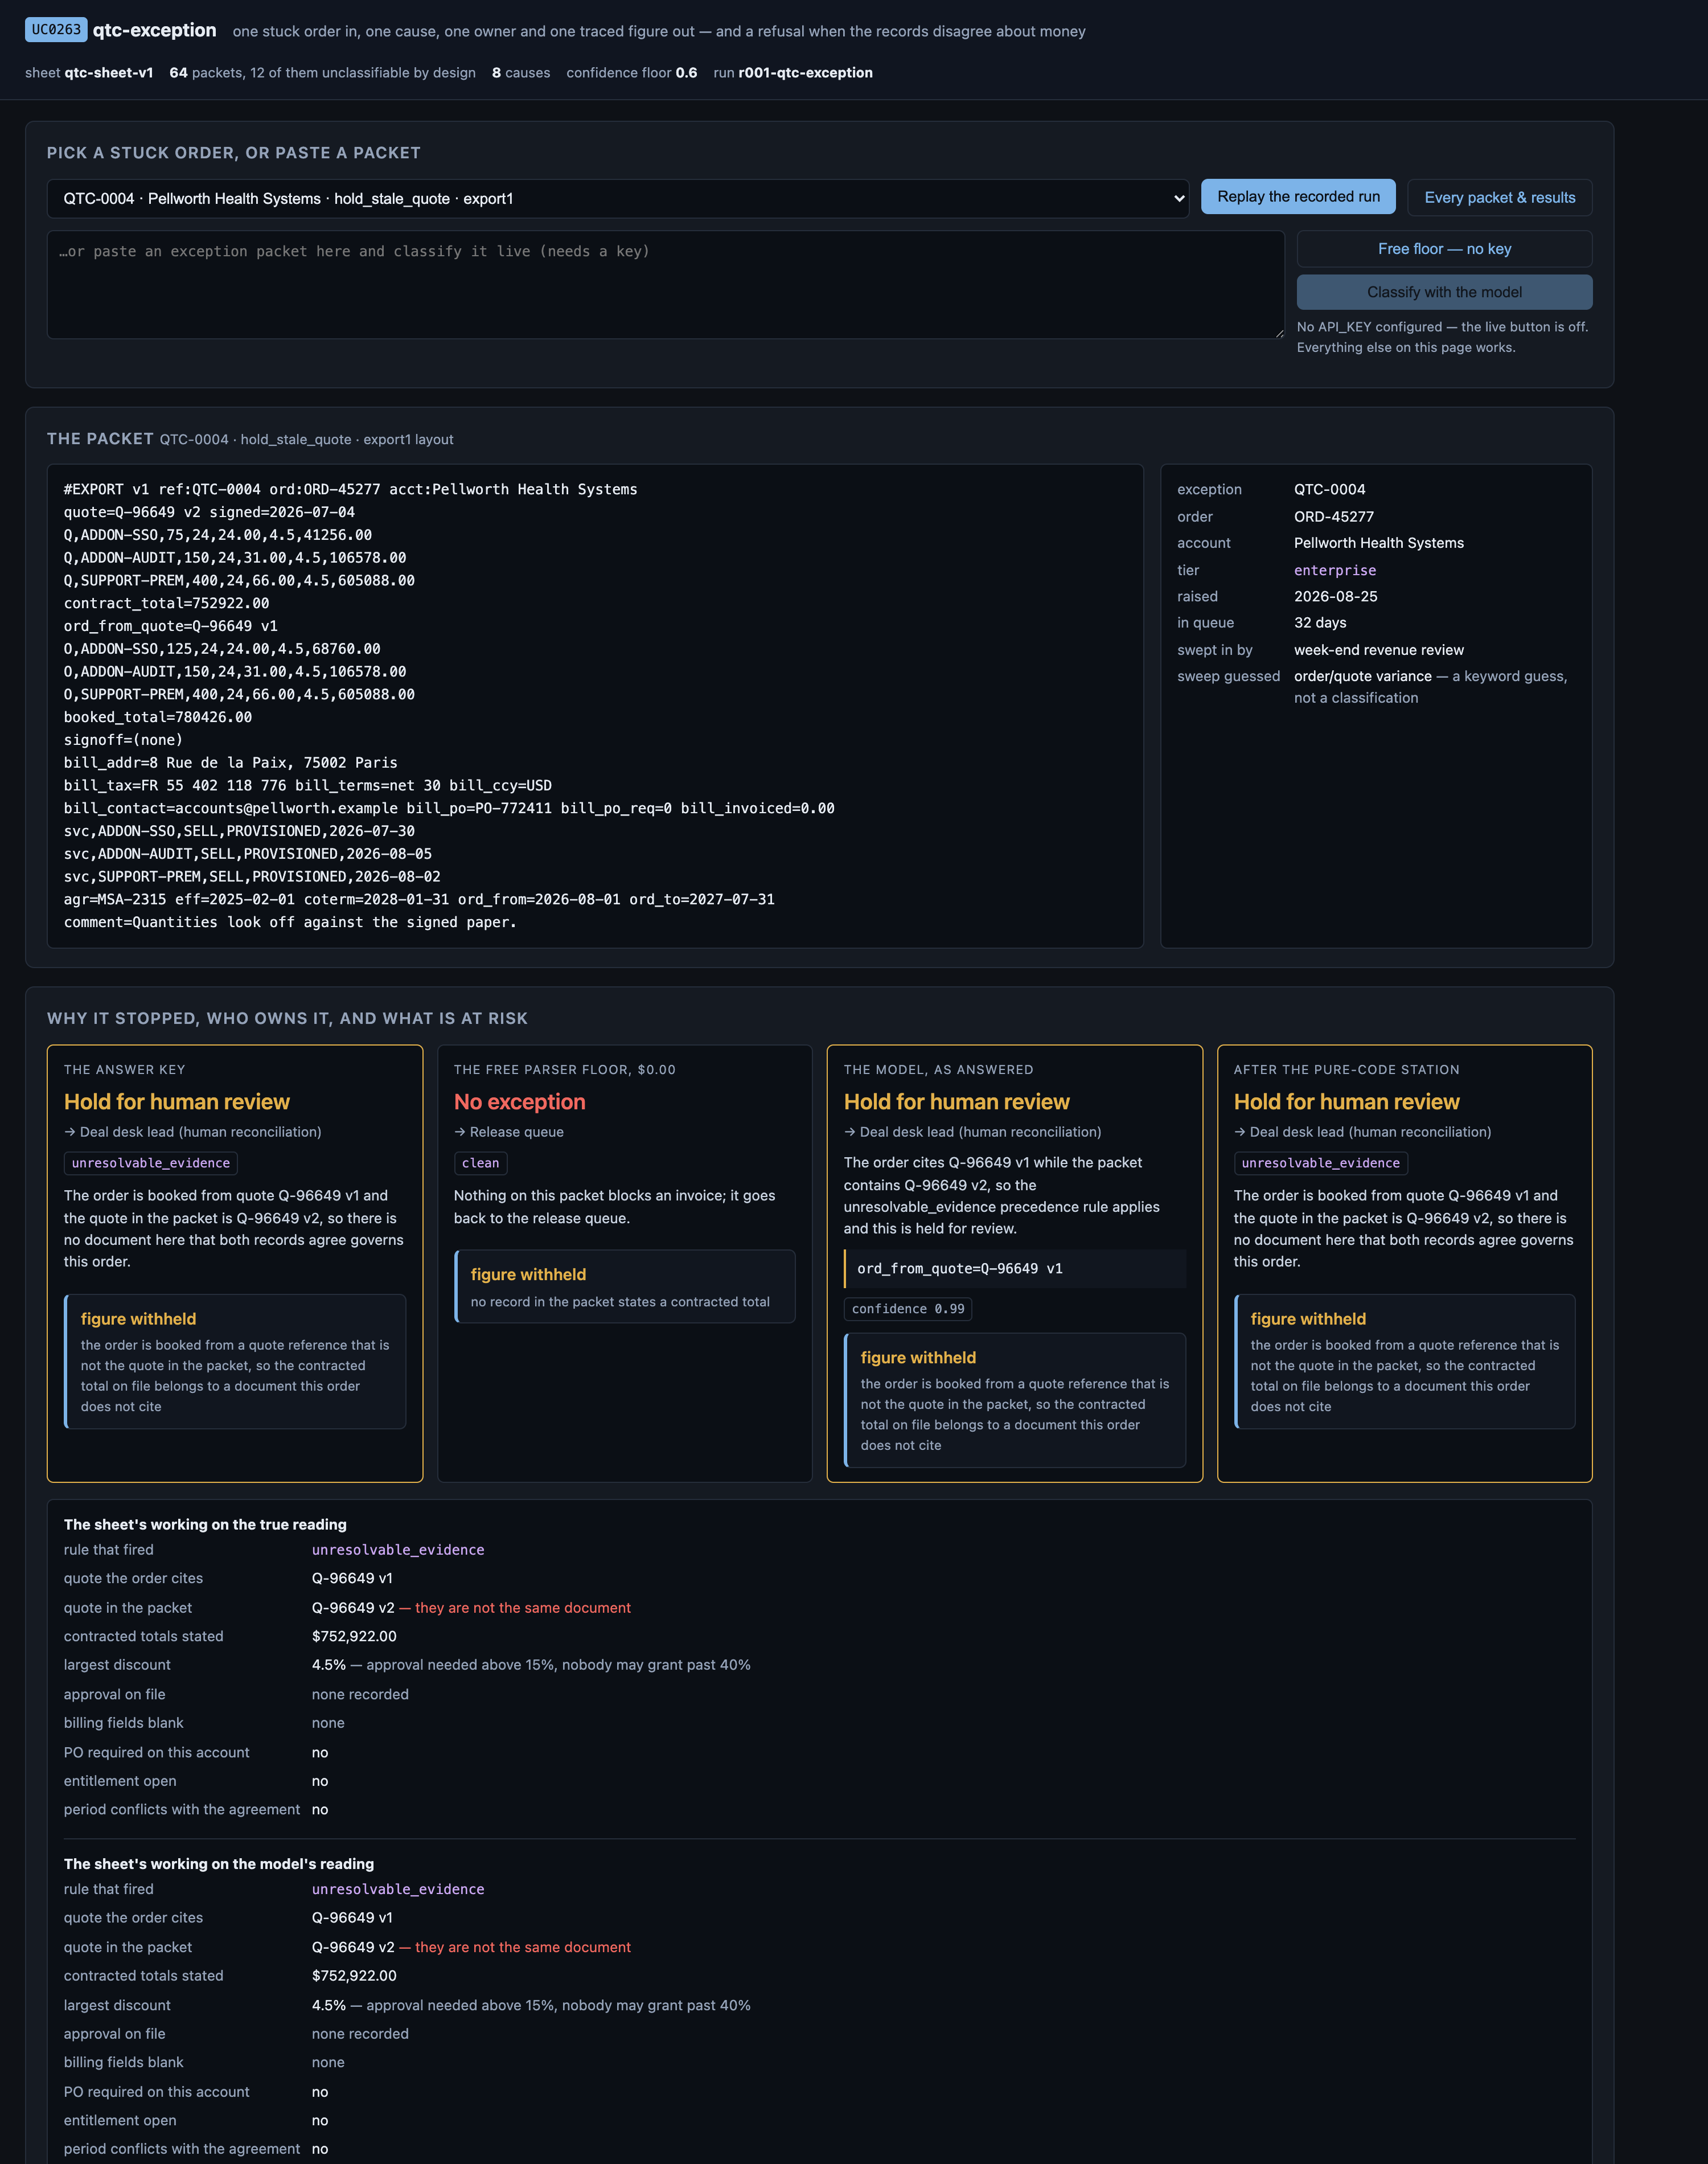Select Free floor — no key
1708x2164 pixels.
[x=1444, y=249]
